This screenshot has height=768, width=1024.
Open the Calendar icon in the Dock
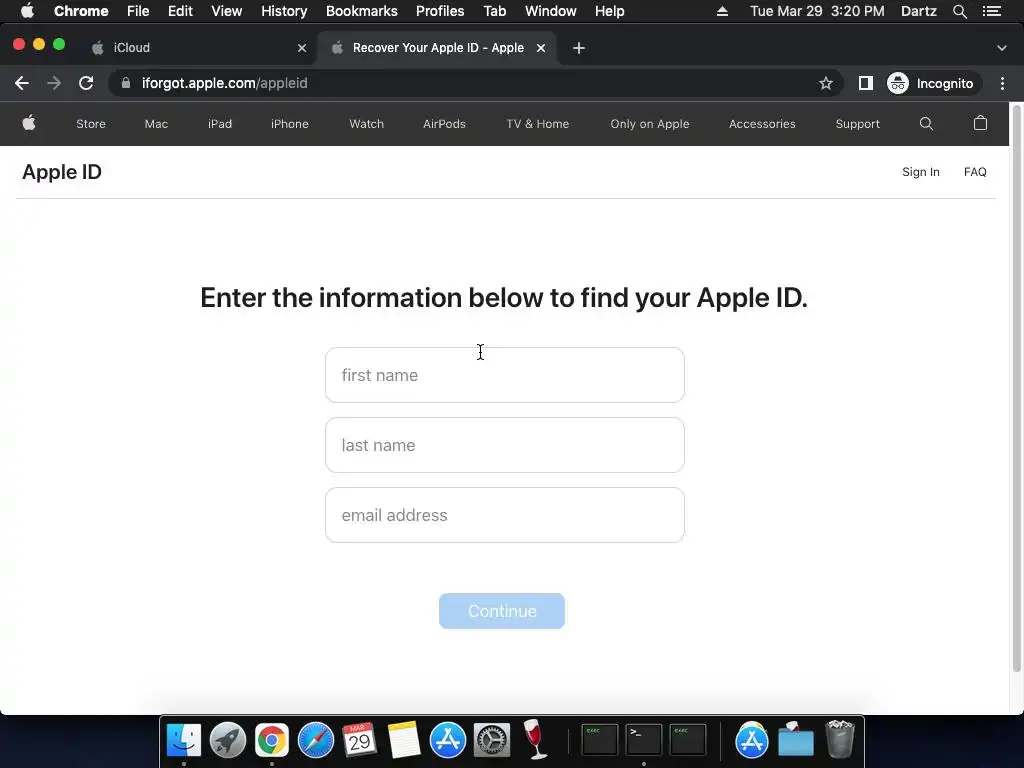pyautogui.click(x=359, y=741)
